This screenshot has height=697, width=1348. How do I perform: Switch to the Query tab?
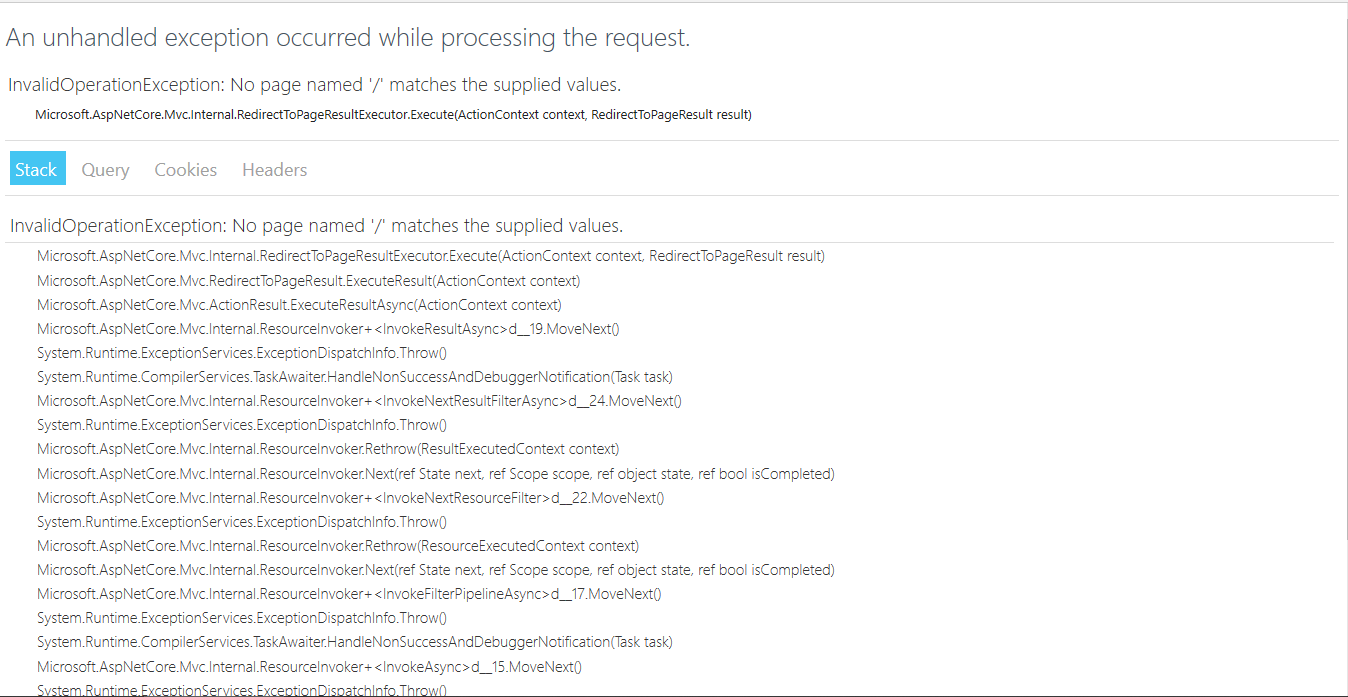pyautogui.click(x=105, y=169)
